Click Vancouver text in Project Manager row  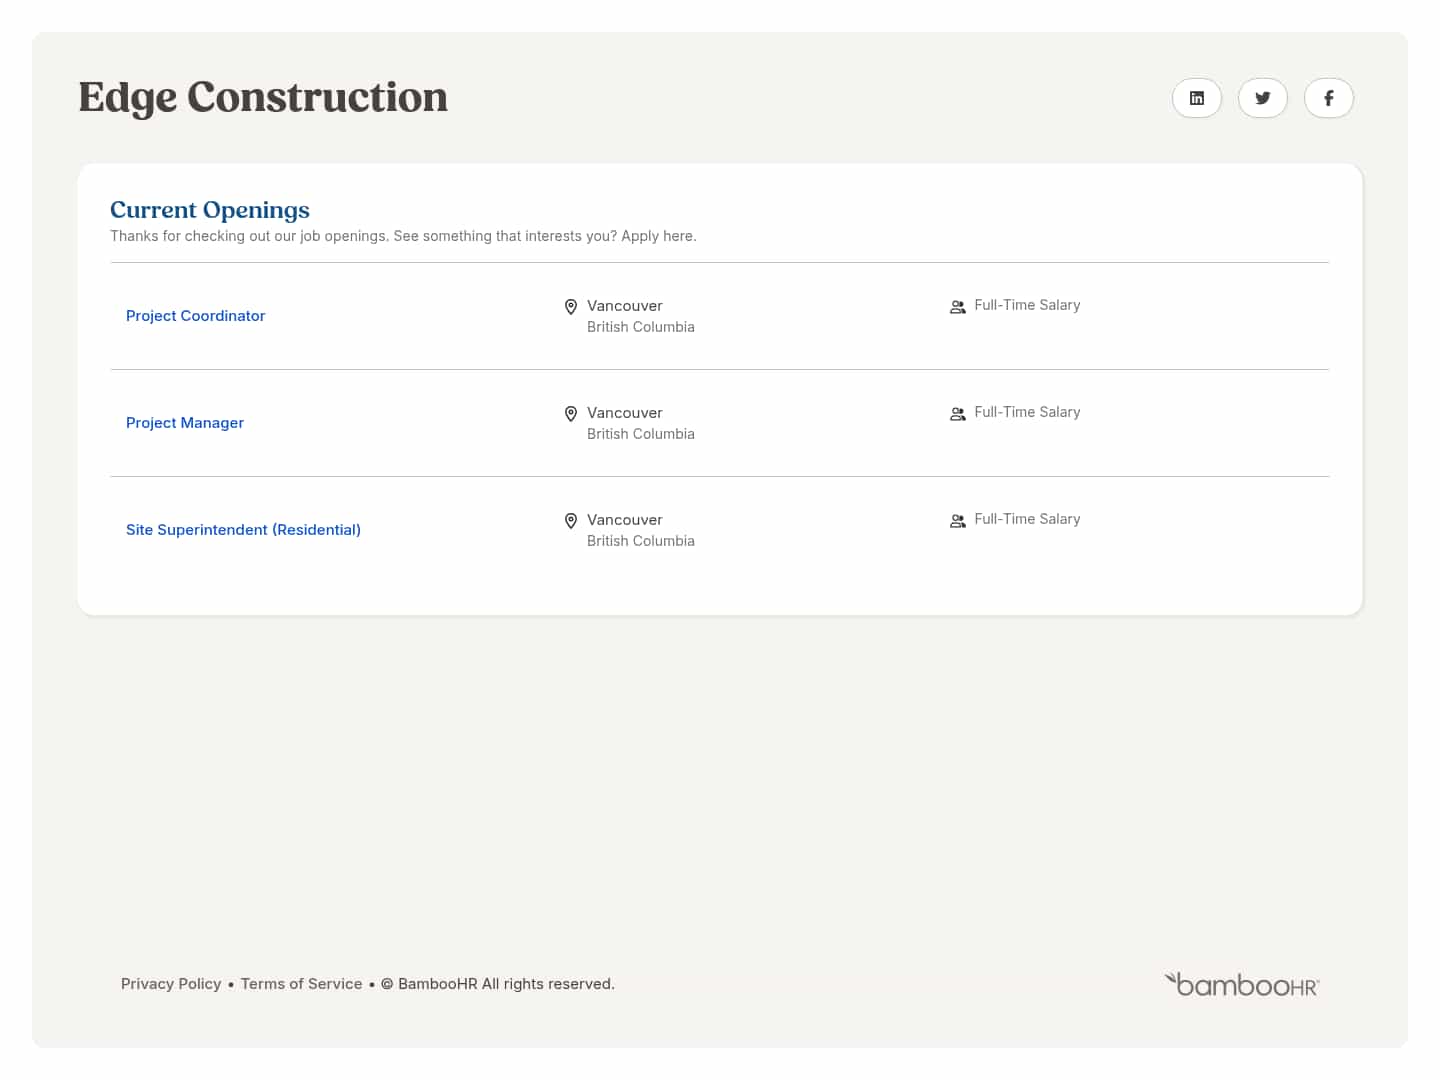(625, 413)
